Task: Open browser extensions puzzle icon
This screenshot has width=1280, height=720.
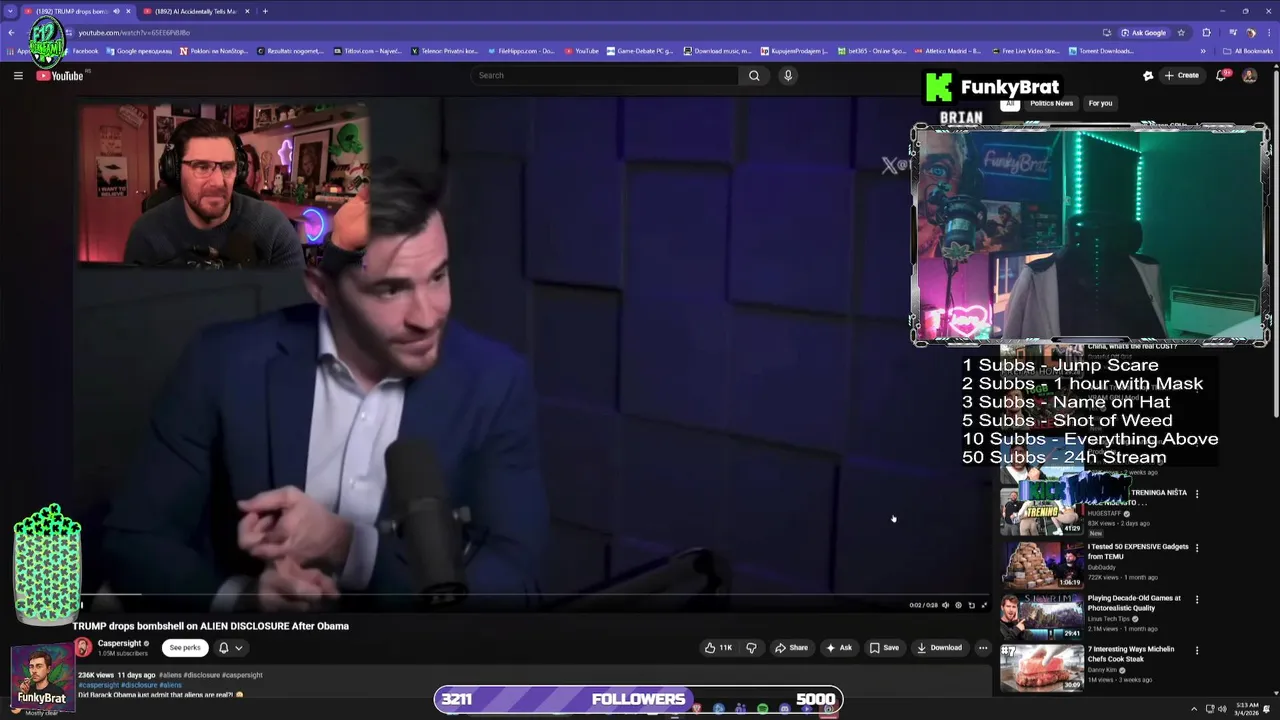Action: click(1206, 32)
